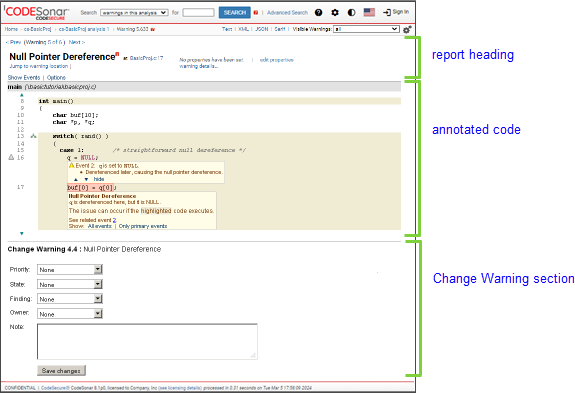Open the search scope dropdown
Image resolution: width=575 pixels, height=393 pixels.
point(134,12)
